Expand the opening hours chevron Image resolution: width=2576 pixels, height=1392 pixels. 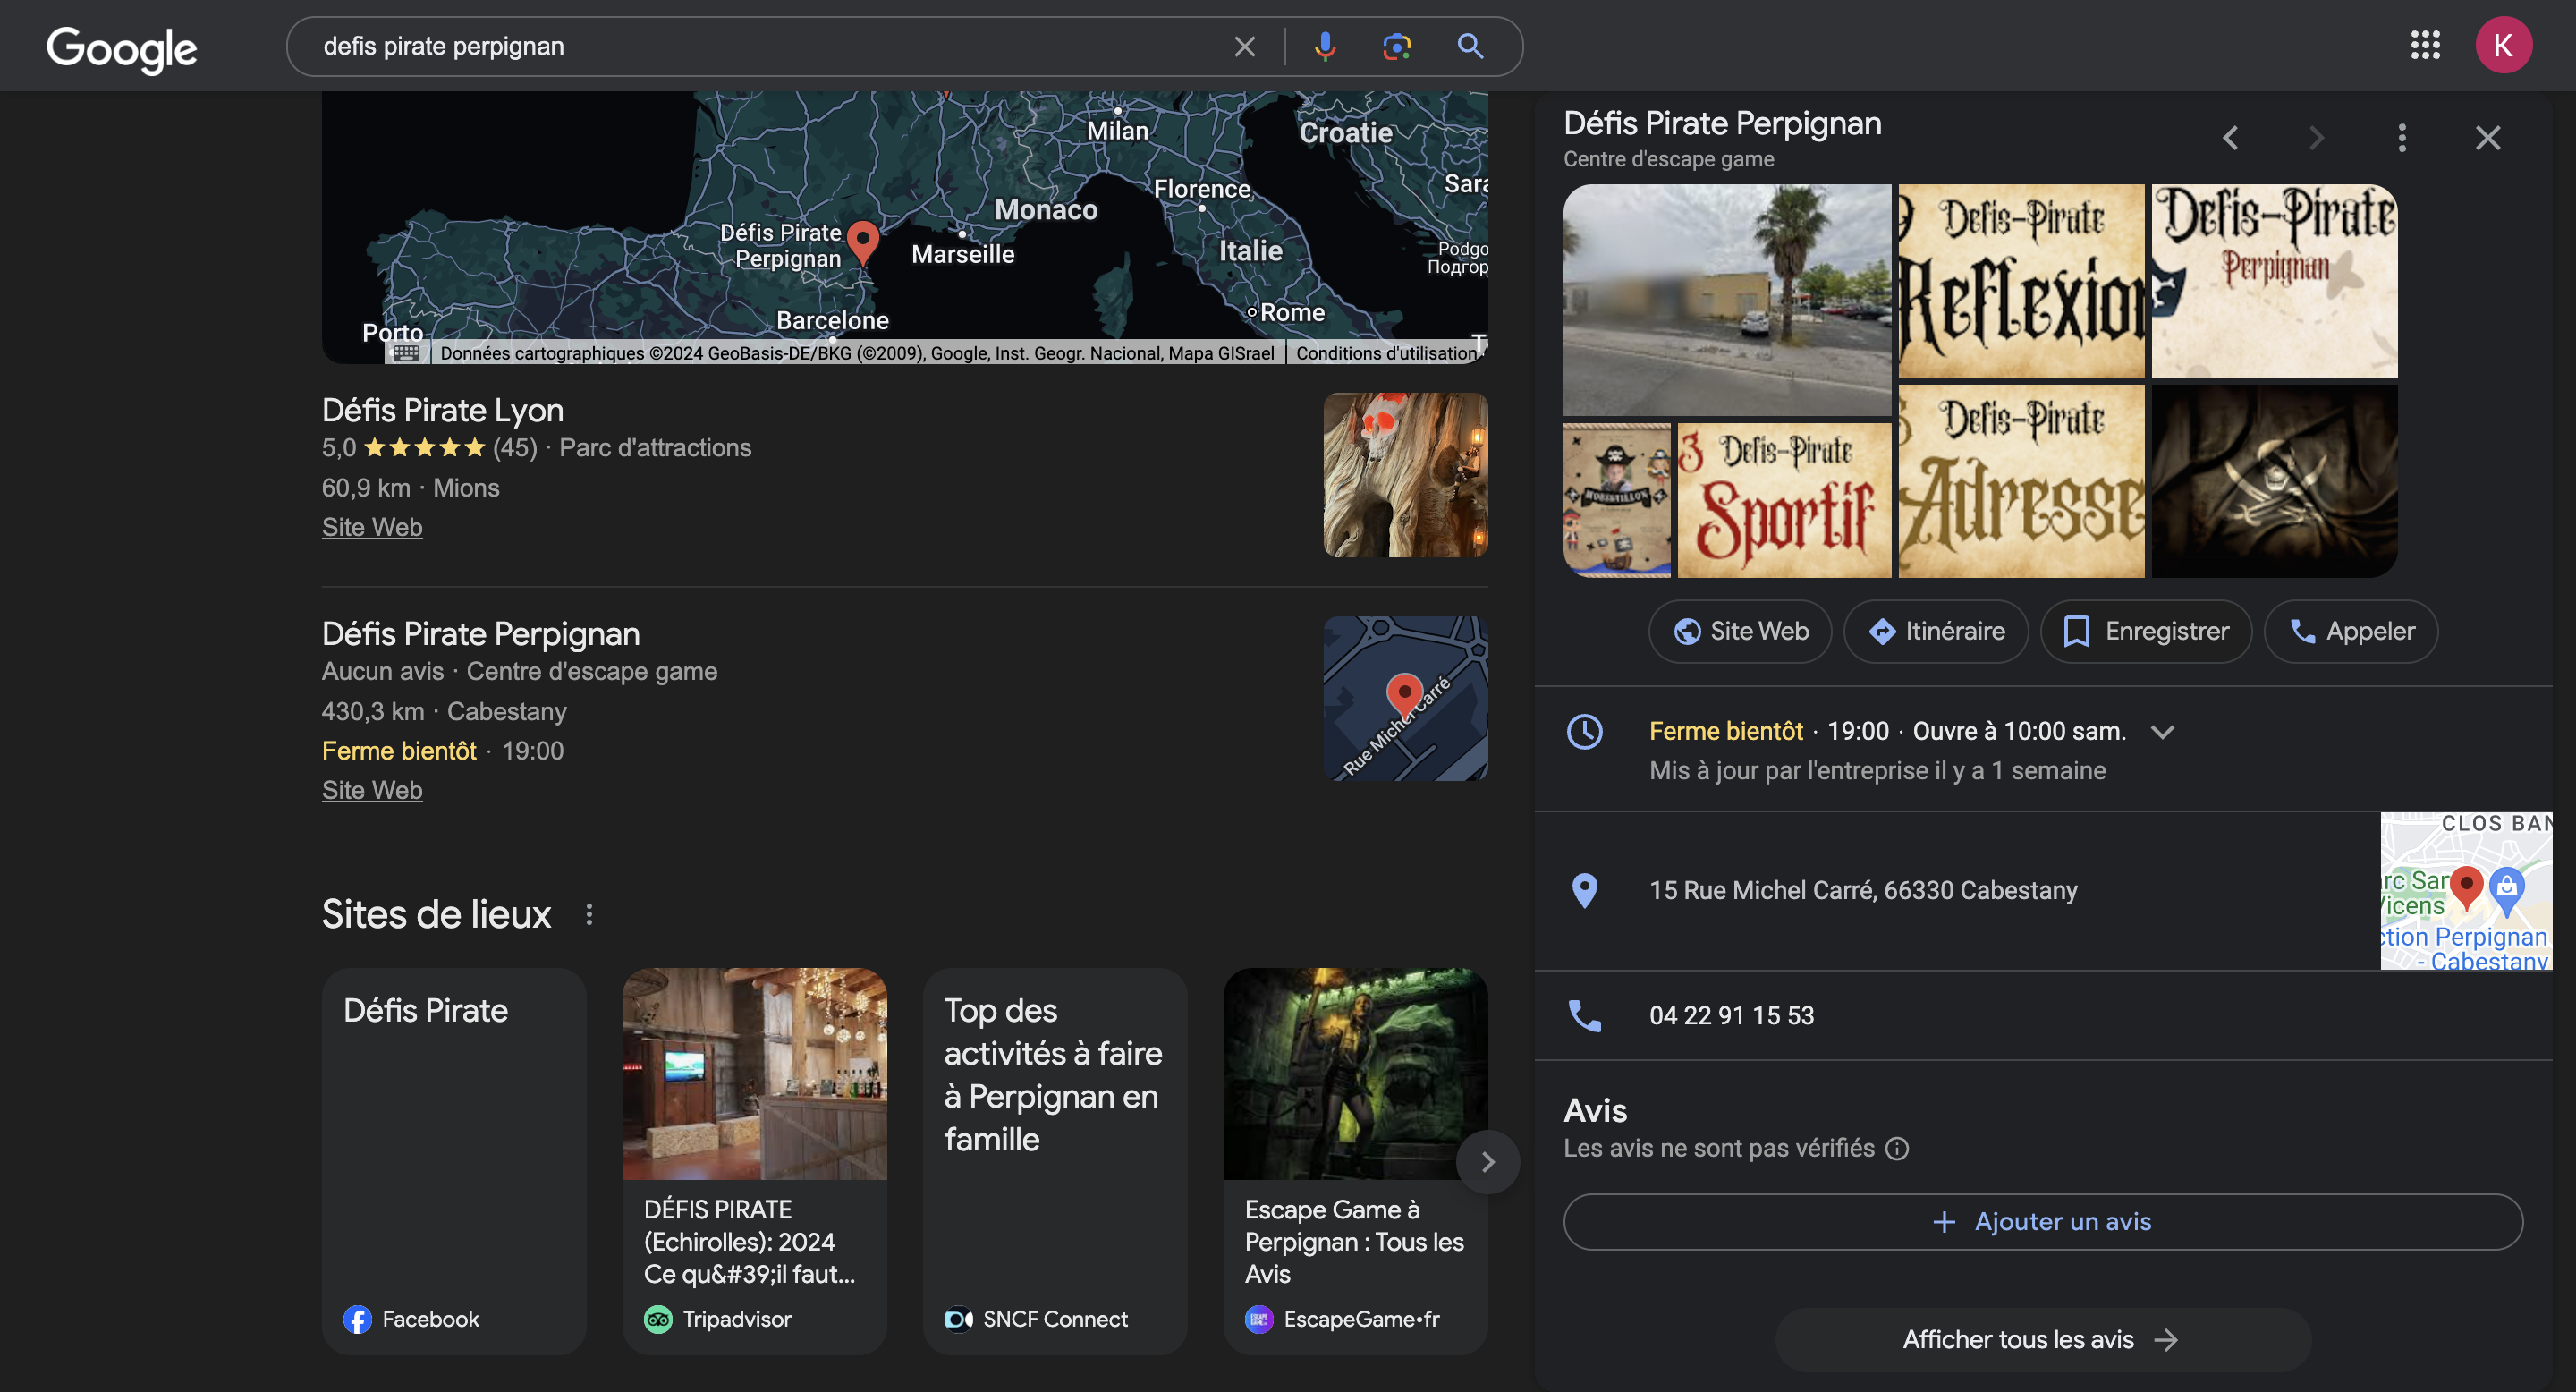[2162, 732]
